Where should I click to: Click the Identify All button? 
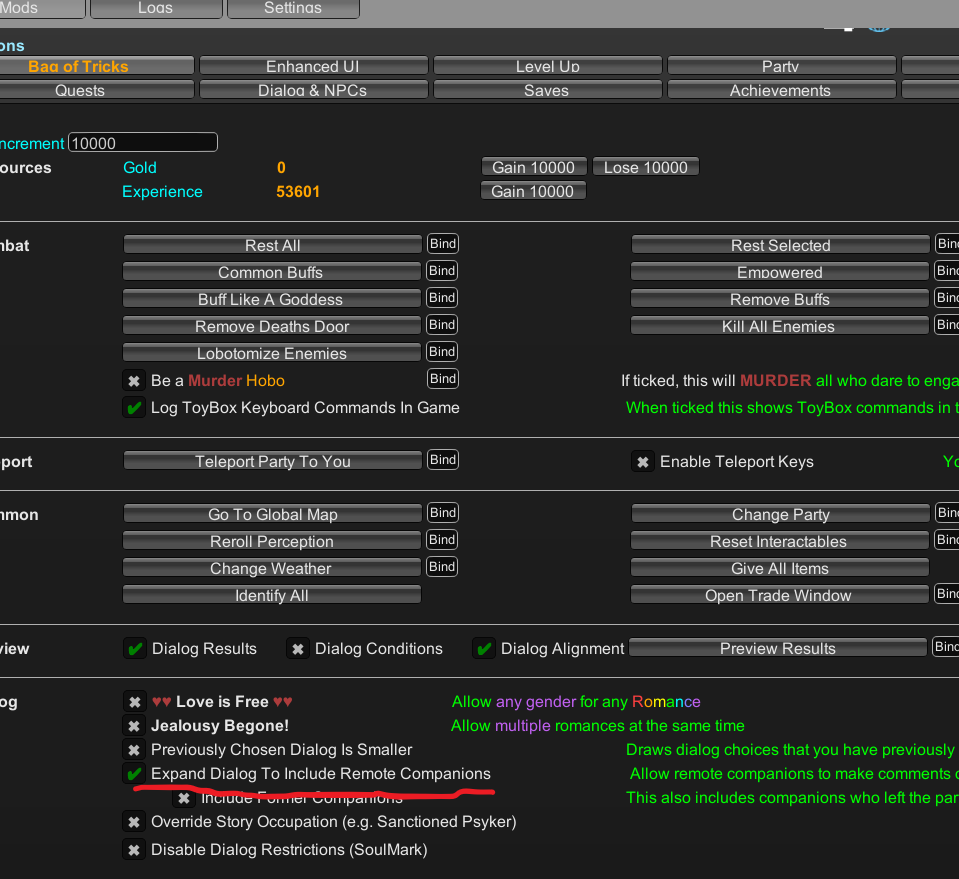click(272, 595)
